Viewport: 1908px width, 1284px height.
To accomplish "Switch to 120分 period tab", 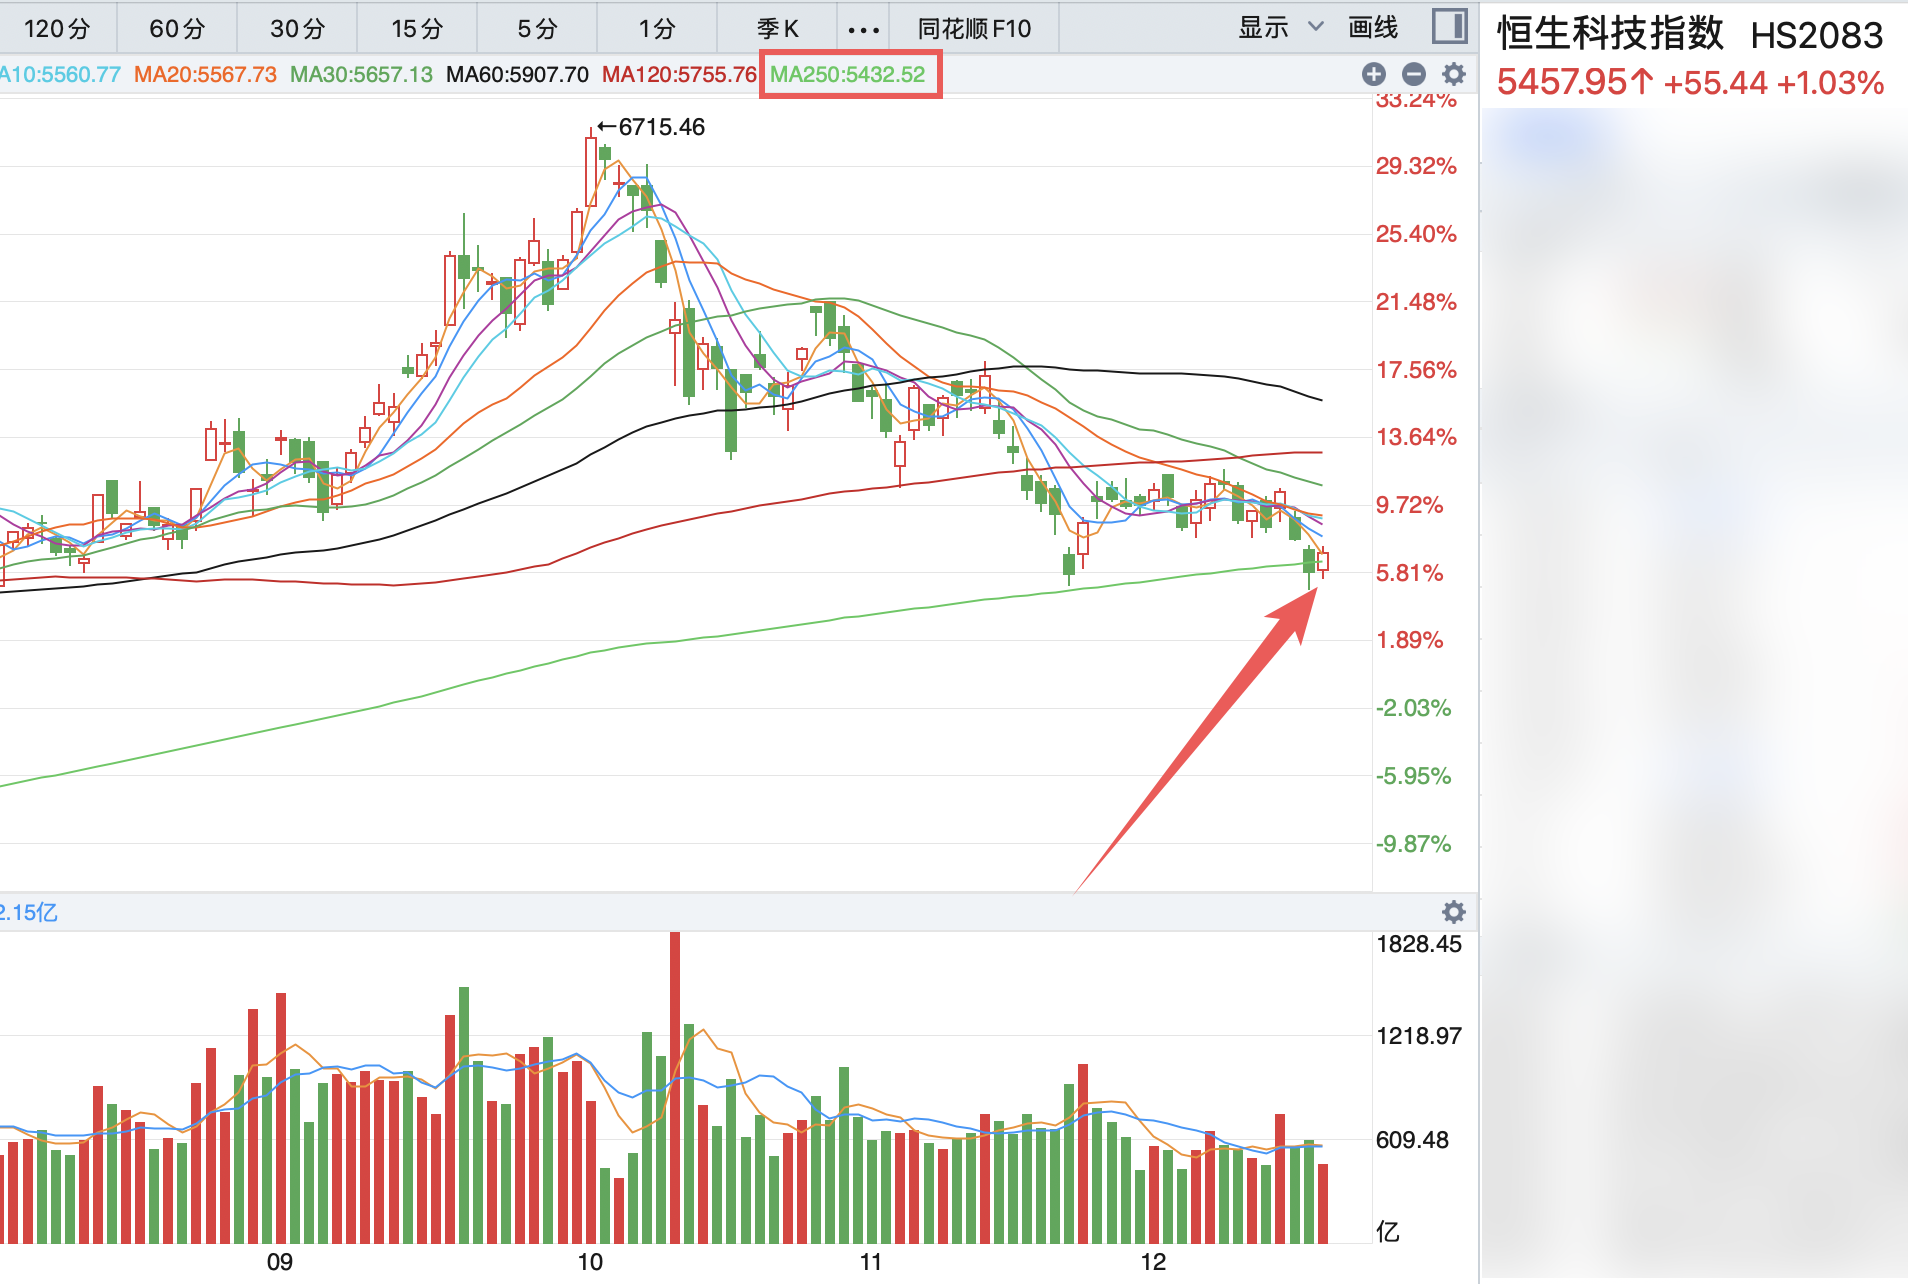I will (57, 29).
